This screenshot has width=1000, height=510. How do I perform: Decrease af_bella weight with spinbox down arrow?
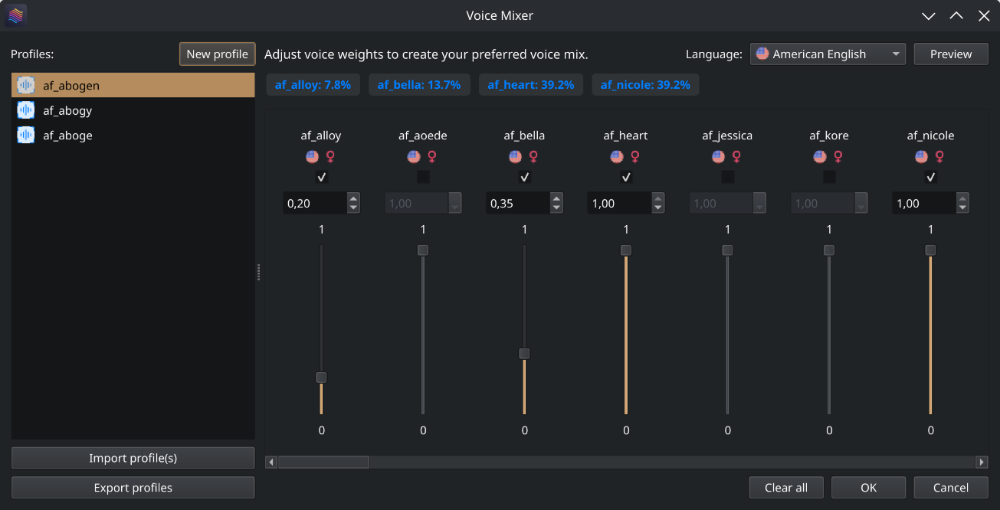coord(556,208)
